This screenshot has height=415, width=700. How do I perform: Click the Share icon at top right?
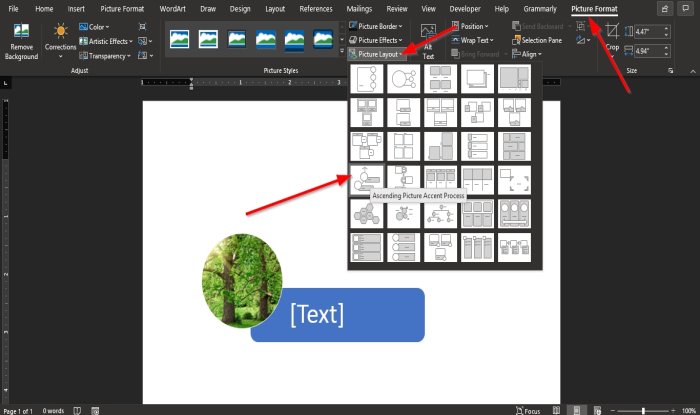point(665,8)
